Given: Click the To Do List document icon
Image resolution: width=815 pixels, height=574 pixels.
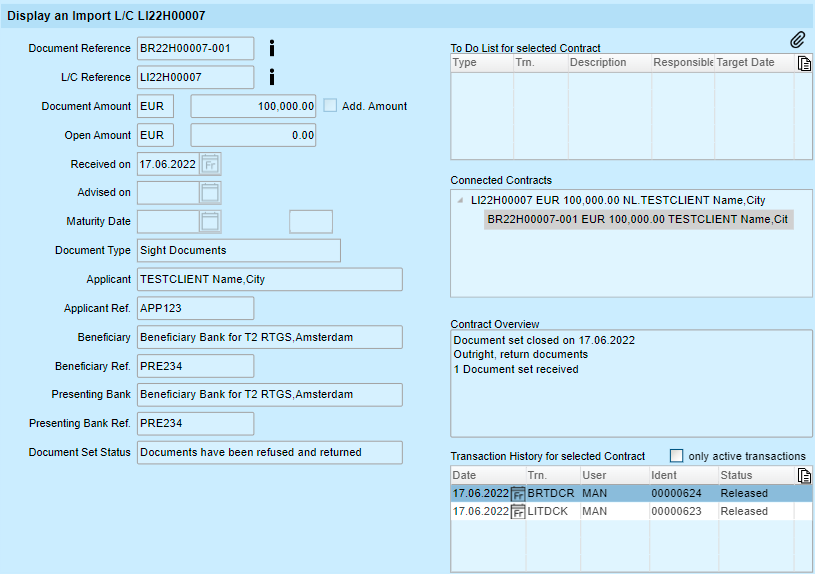Looking at the screenshot, I should 804,63.
